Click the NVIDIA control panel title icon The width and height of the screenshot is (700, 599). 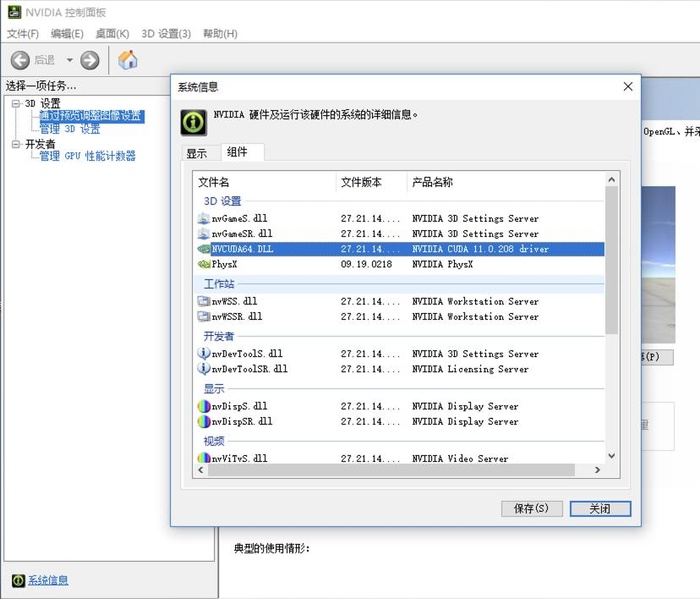14,12
